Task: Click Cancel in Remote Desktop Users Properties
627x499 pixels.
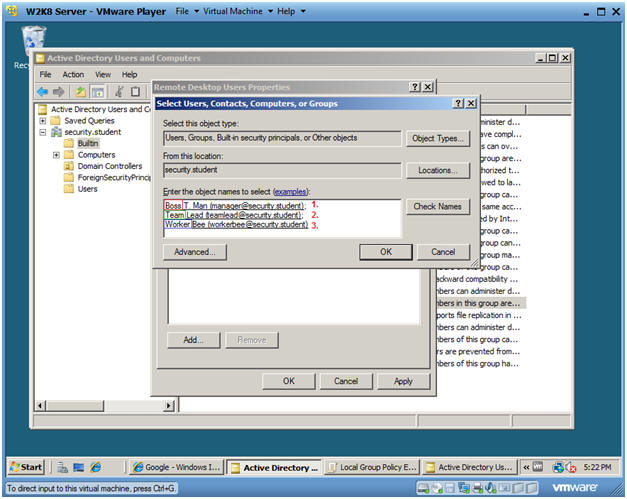Action: coord(346,381)
